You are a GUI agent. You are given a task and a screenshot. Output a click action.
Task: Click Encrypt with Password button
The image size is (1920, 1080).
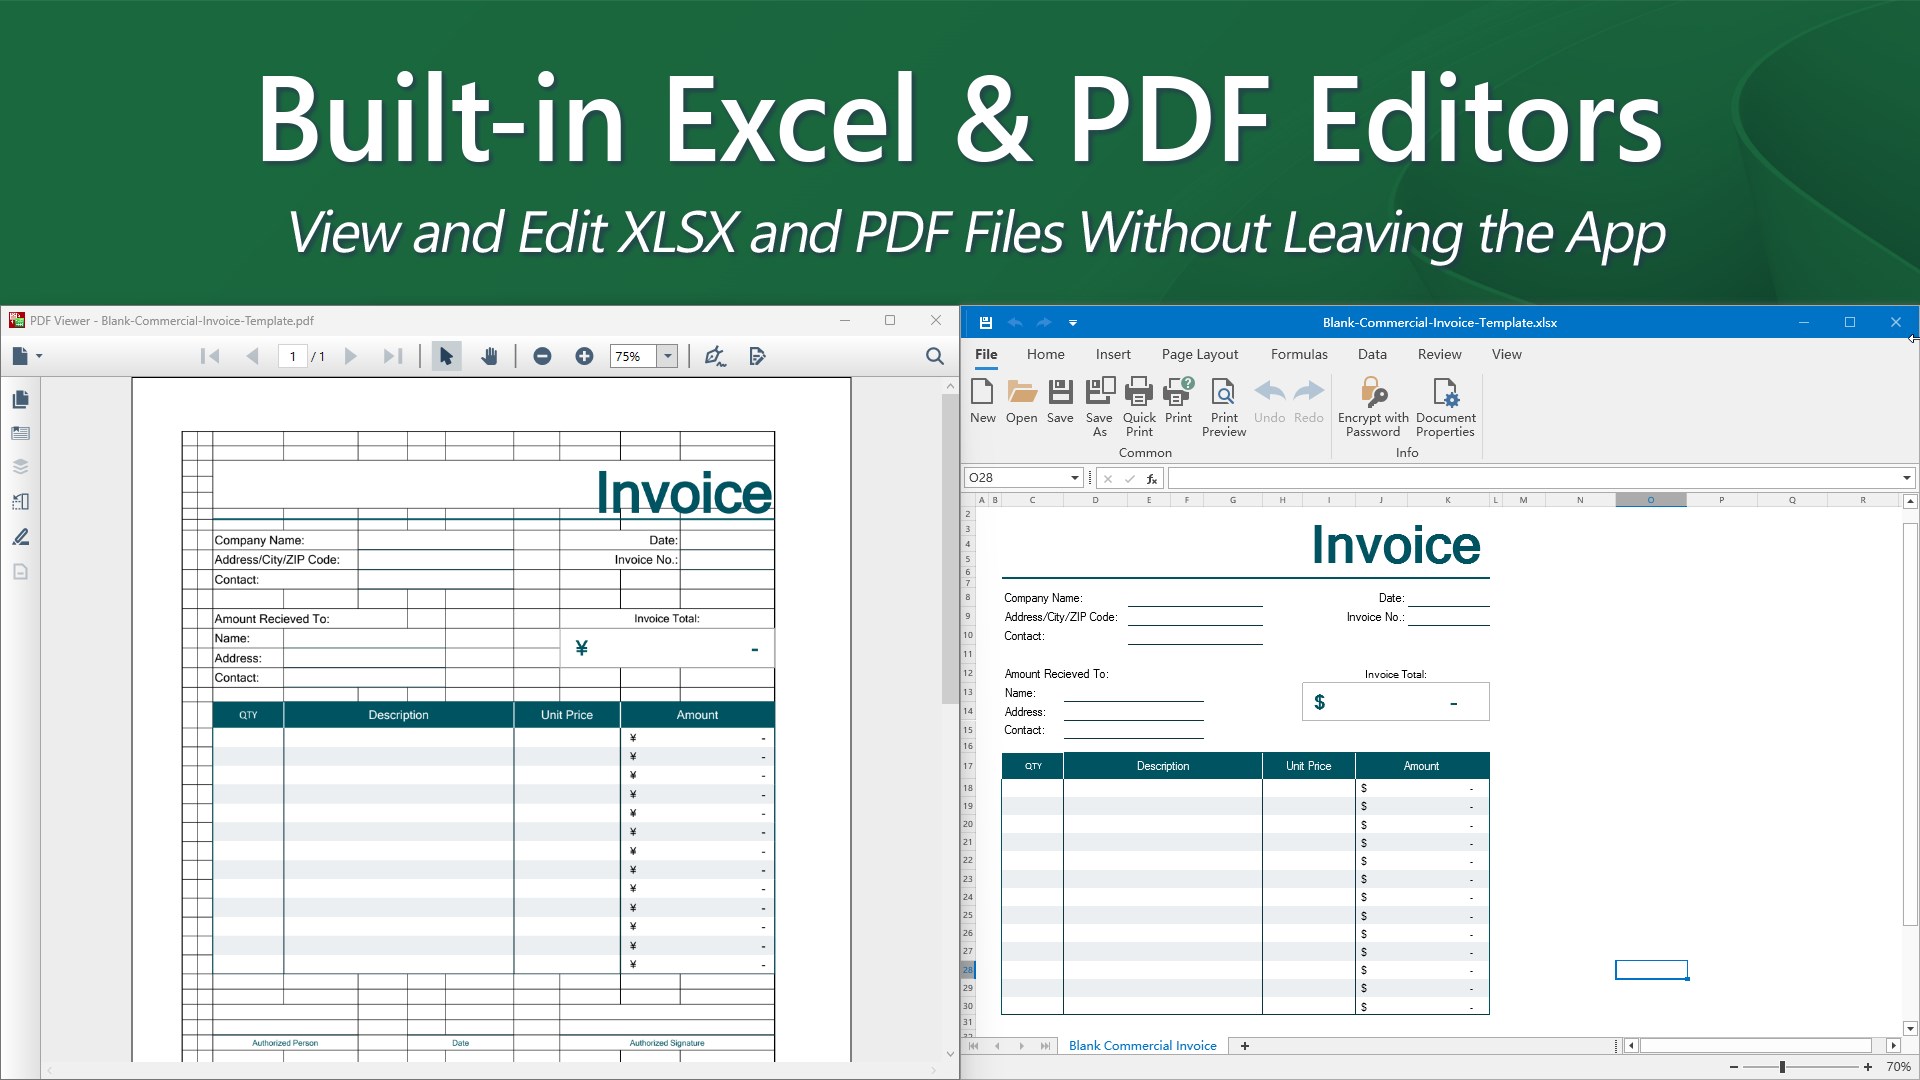[1373, 407]
